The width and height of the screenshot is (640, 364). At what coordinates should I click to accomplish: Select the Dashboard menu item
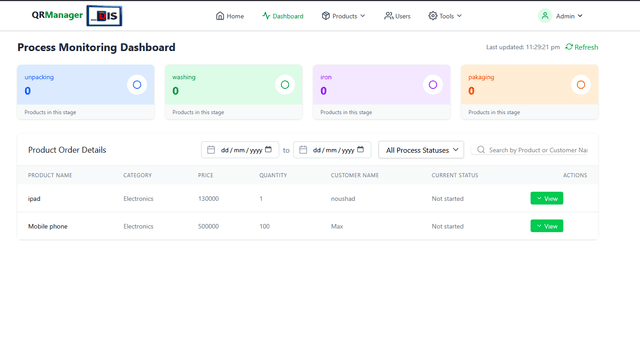283,16
